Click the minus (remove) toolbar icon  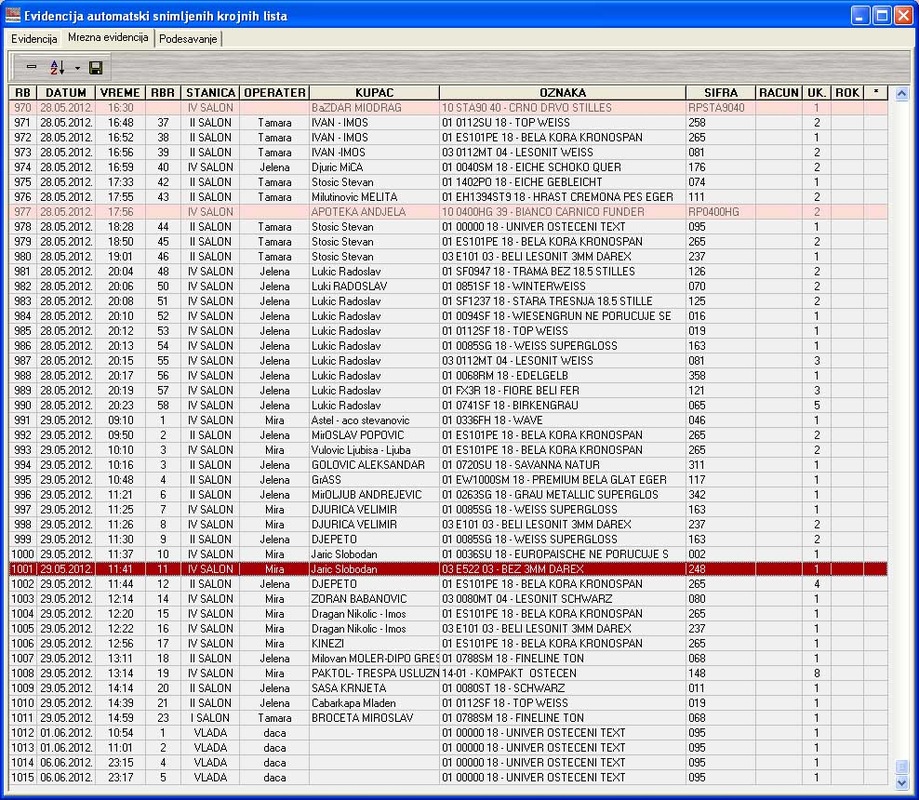(x=31, y=67)
